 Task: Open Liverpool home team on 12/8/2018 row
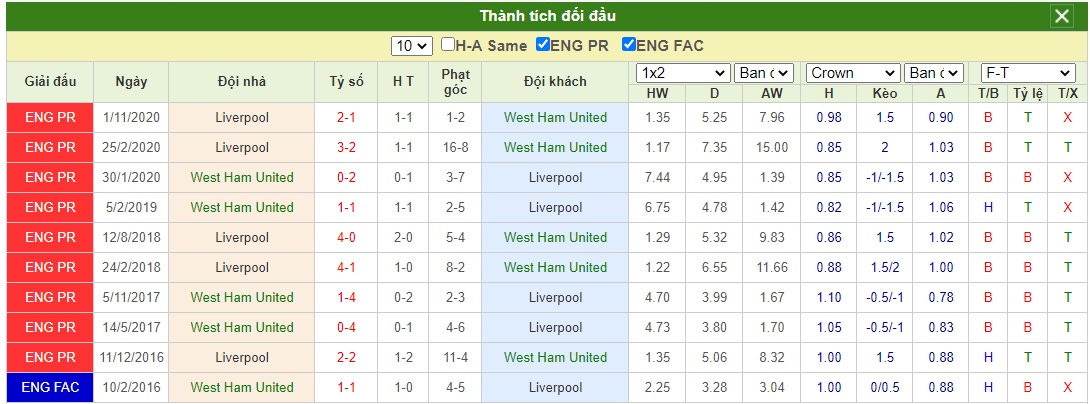[x=242, y=237]
